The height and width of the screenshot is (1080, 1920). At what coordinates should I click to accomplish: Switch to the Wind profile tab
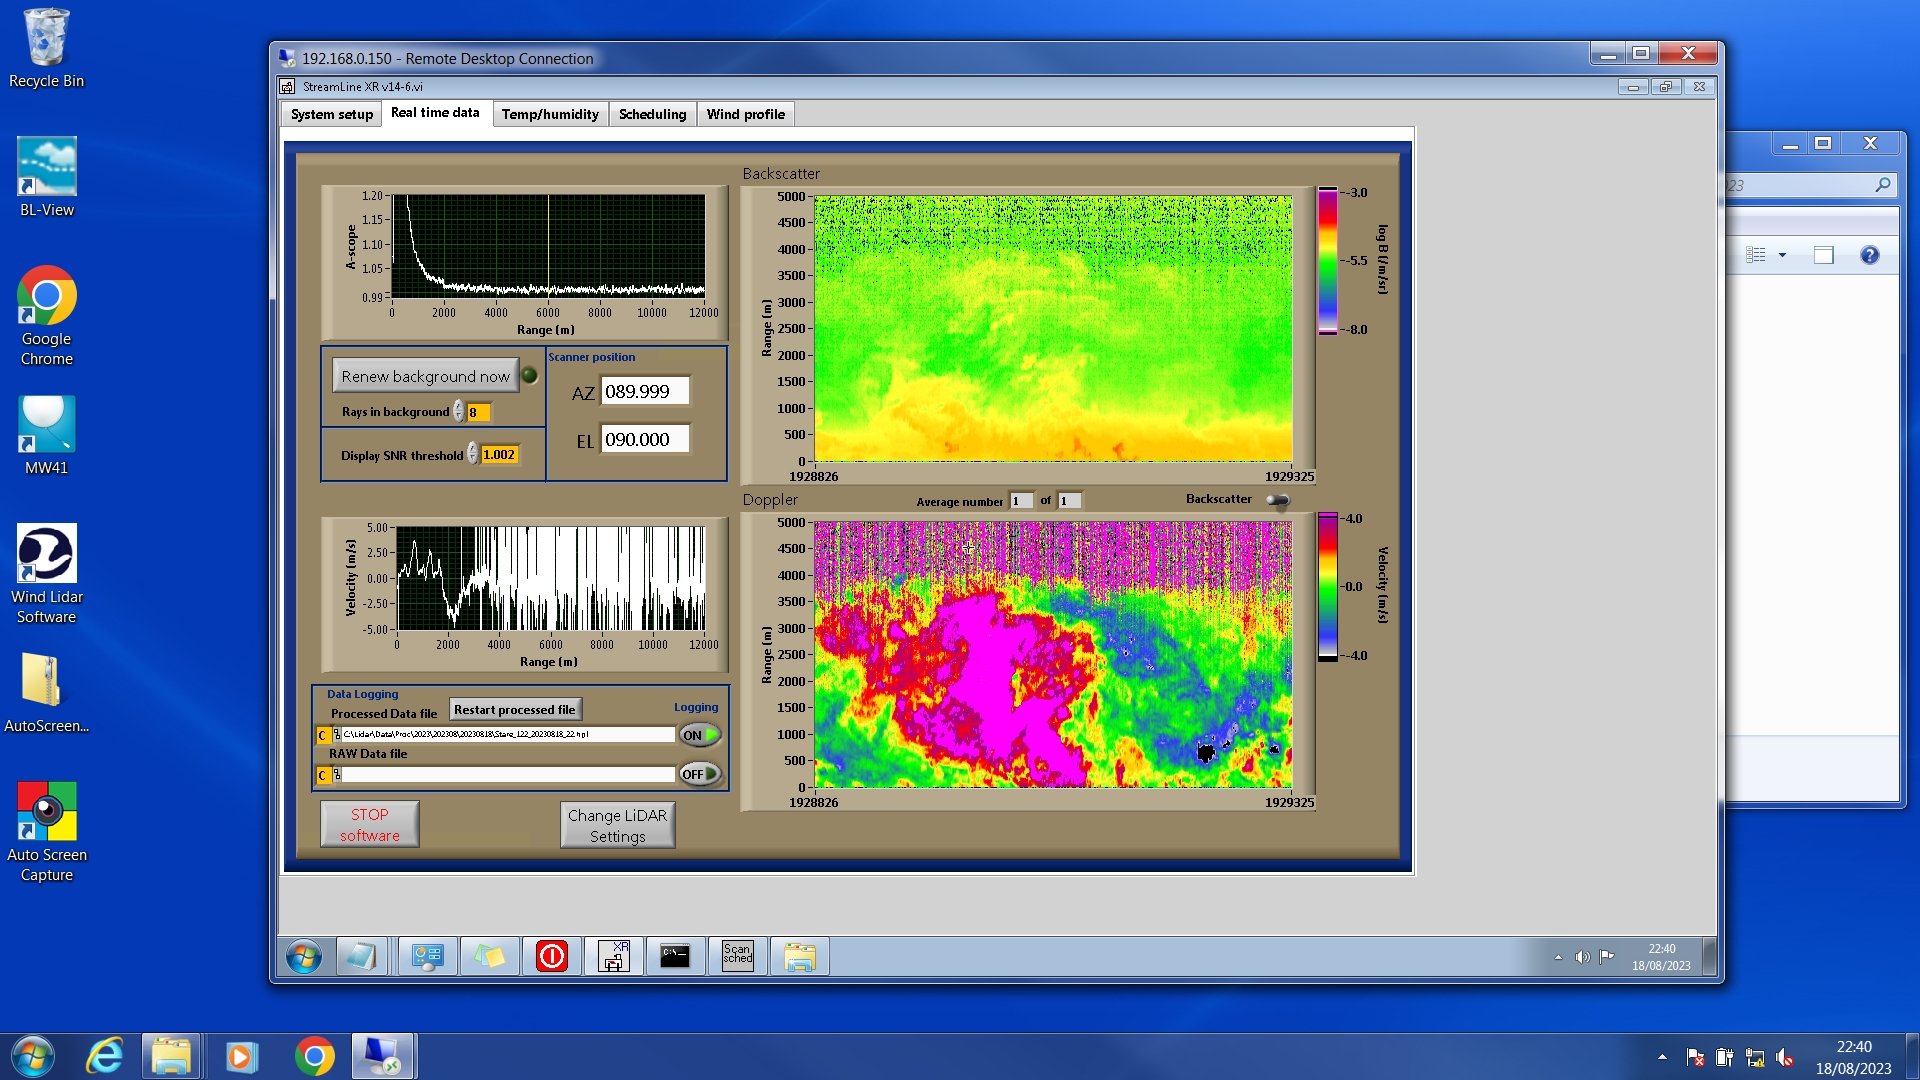click(745, 114)
